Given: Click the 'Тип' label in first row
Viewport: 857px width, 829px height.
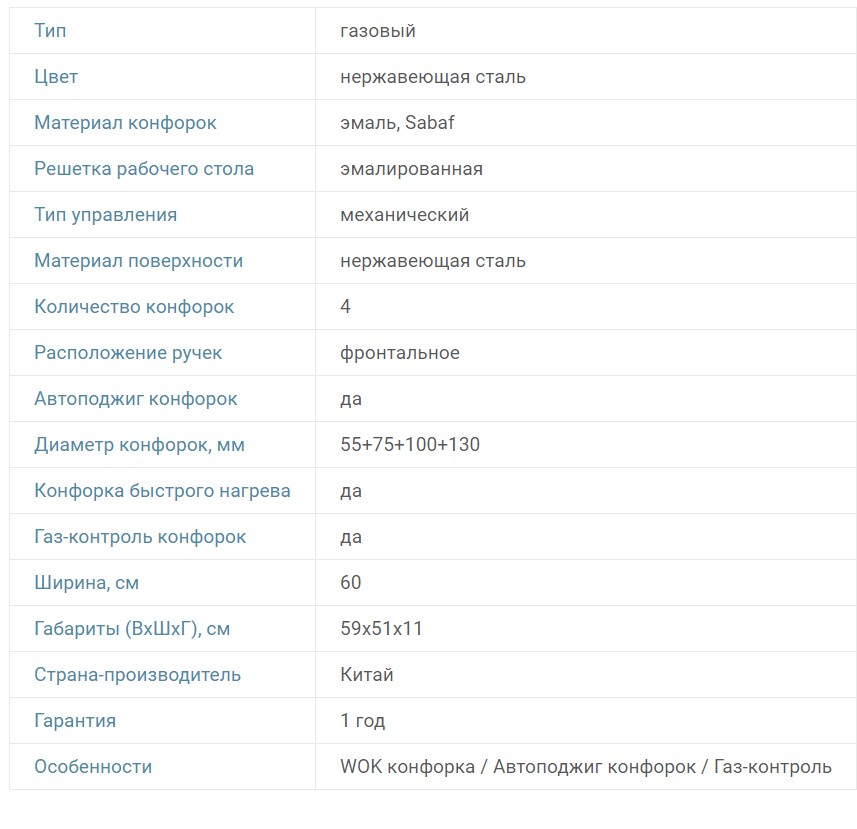Looking at the screenshot, I should click(x=50, y=31).
